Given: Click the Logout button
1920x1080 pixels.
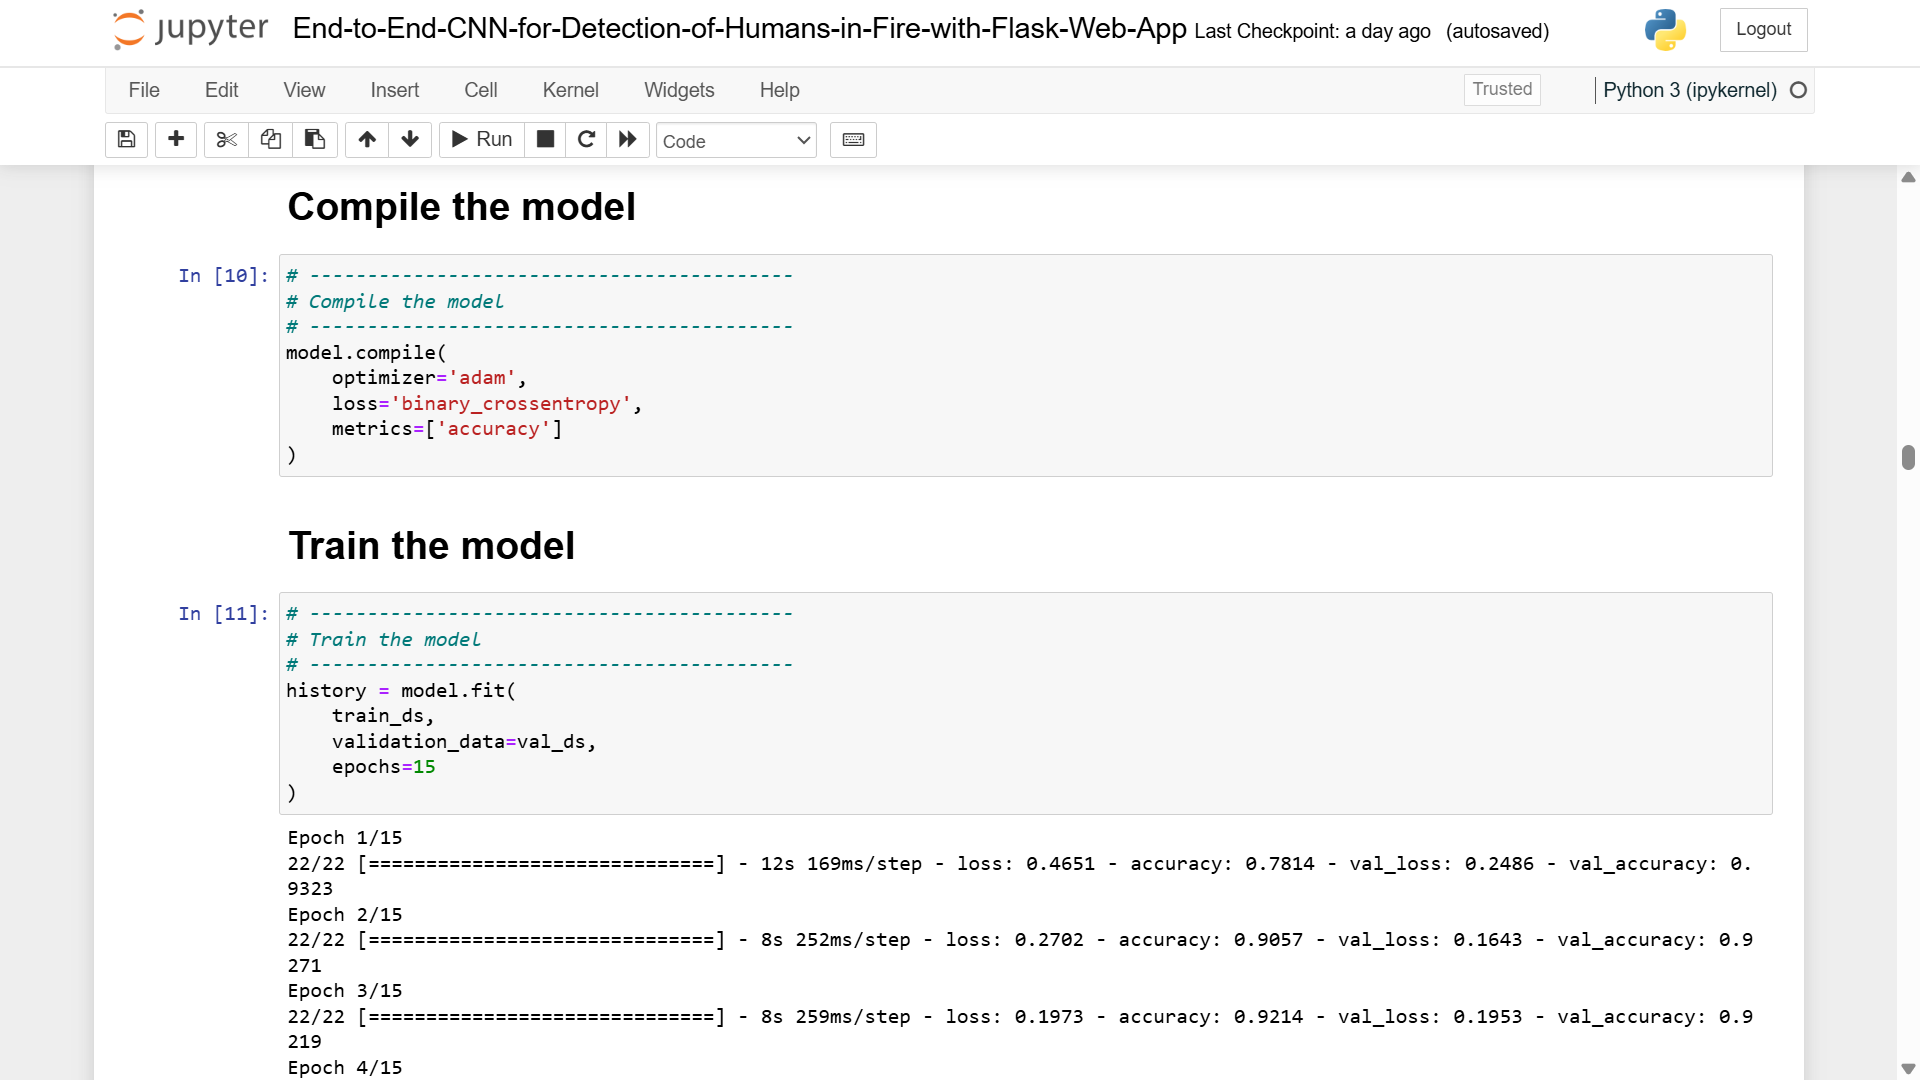Looking at the screenshot, I should [x=1763, y=30].
